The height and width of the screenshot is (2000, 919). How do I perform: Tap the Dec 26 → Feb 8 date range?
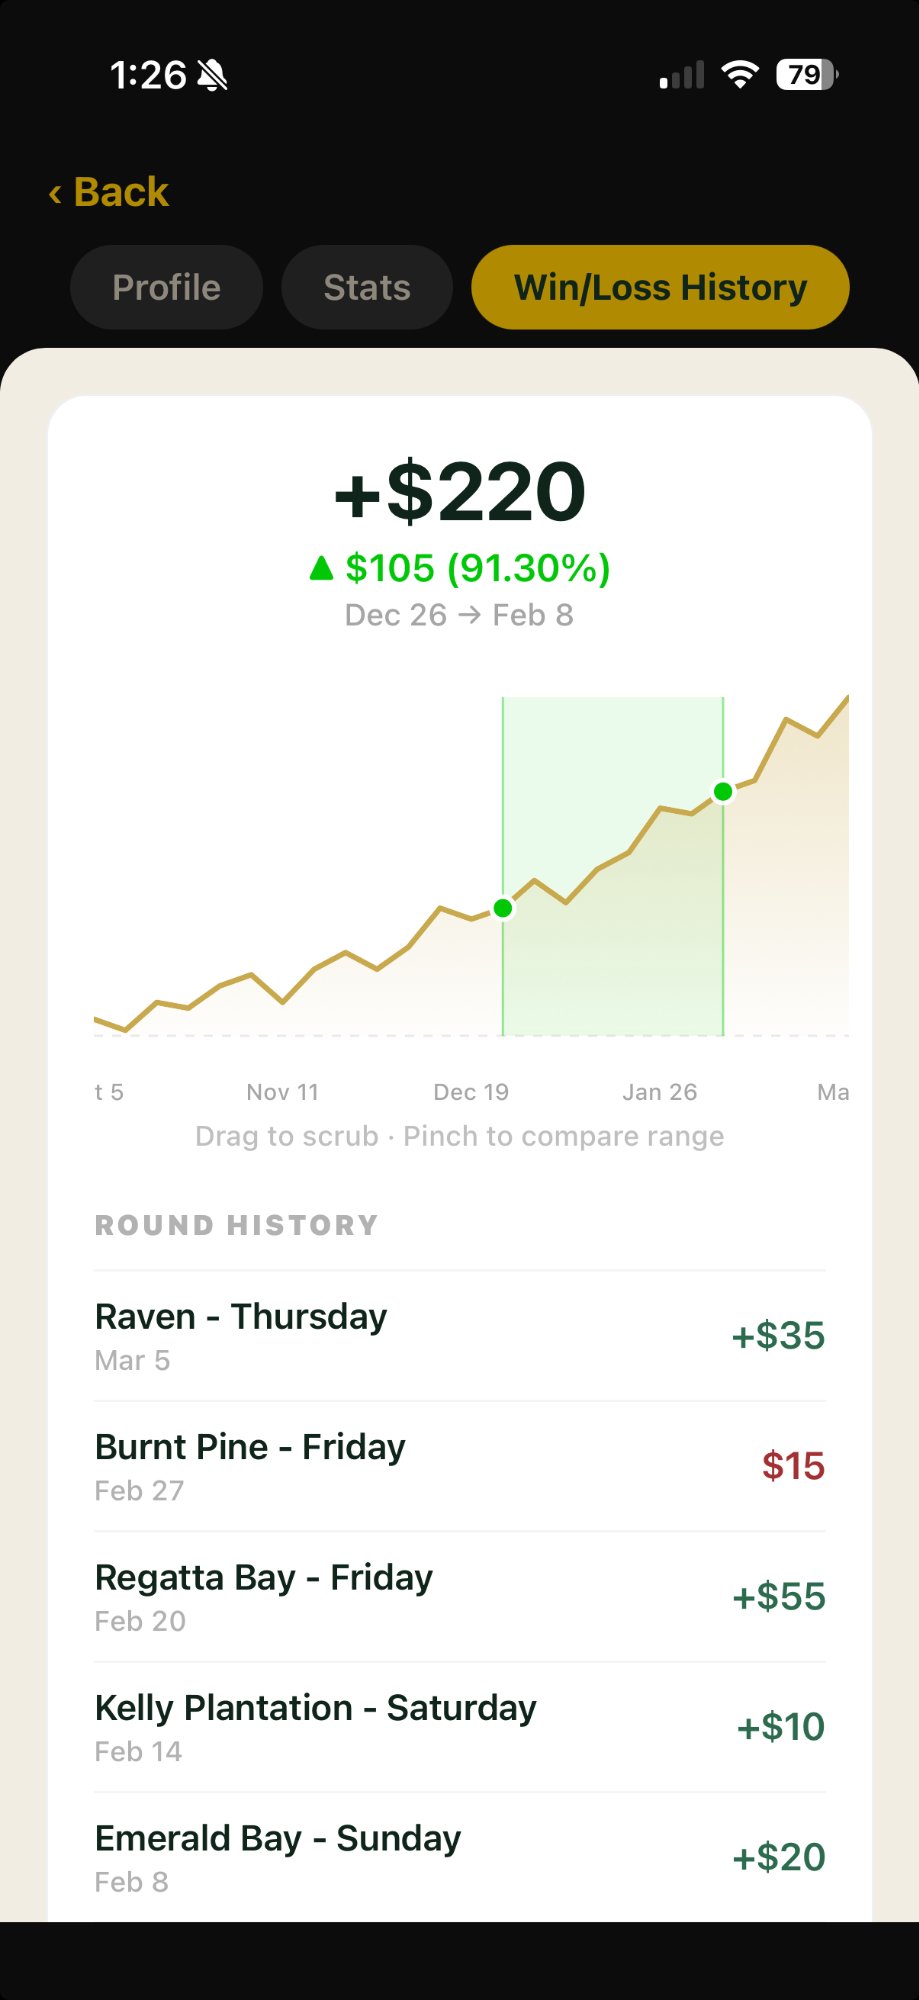459,615
